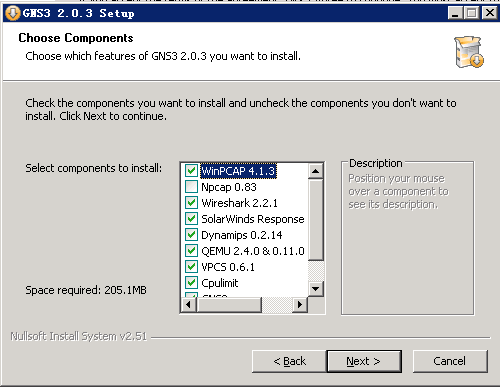Minimize the GNS3 Setup window
This screenshot has width=500, height=387.
click(455, 13)
